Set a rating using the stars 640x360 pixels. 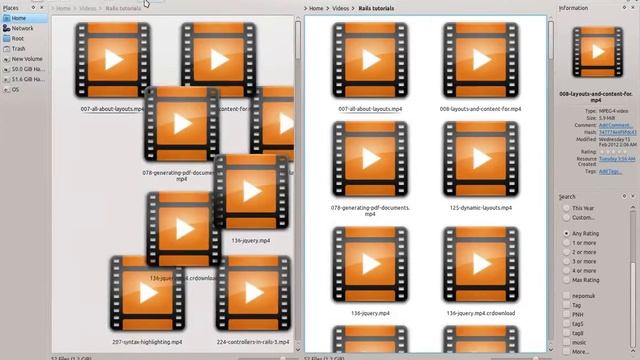point(614,152)
